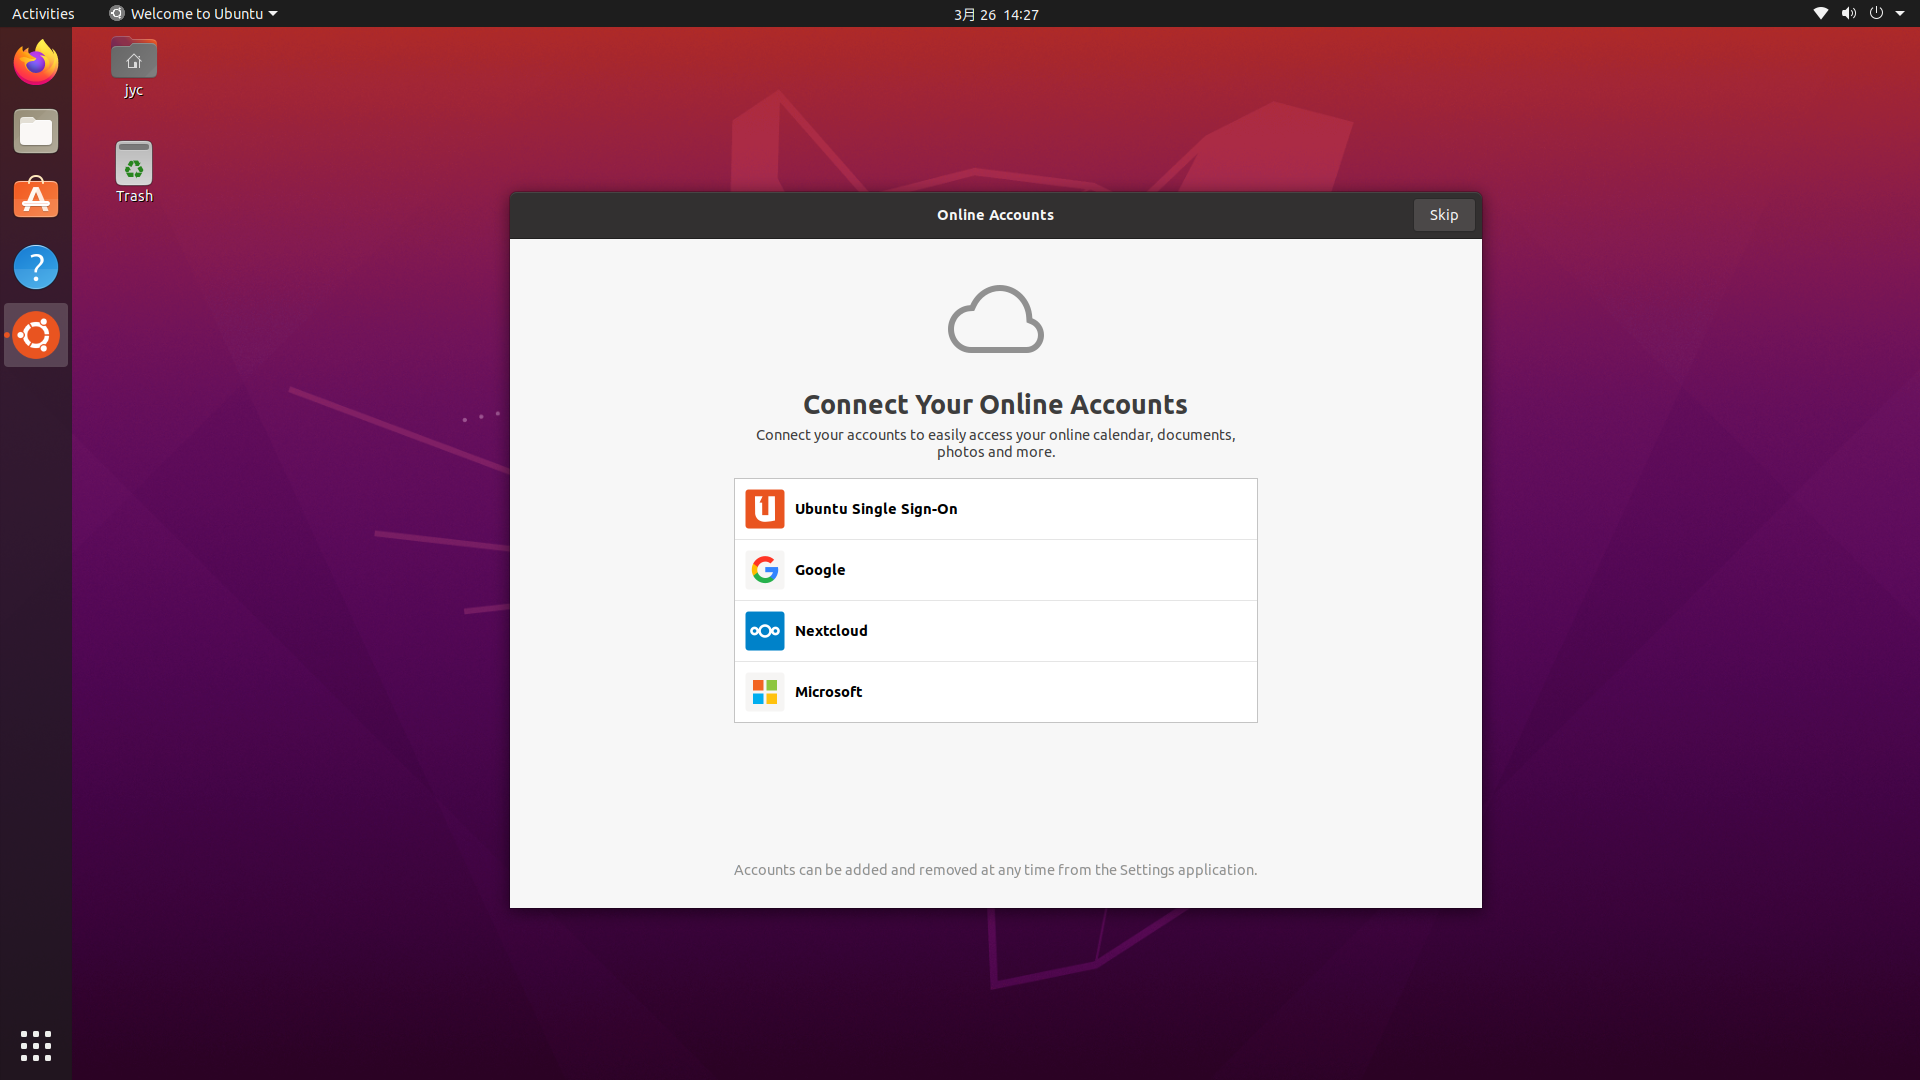Viewport: 1920px width, 1080px height.
Task: Open the Help icon in dock
Action: pos(36,267)
